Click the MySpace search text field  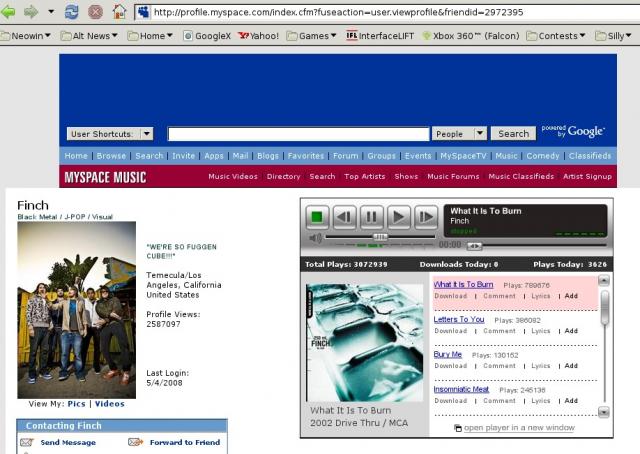[298, 134]
